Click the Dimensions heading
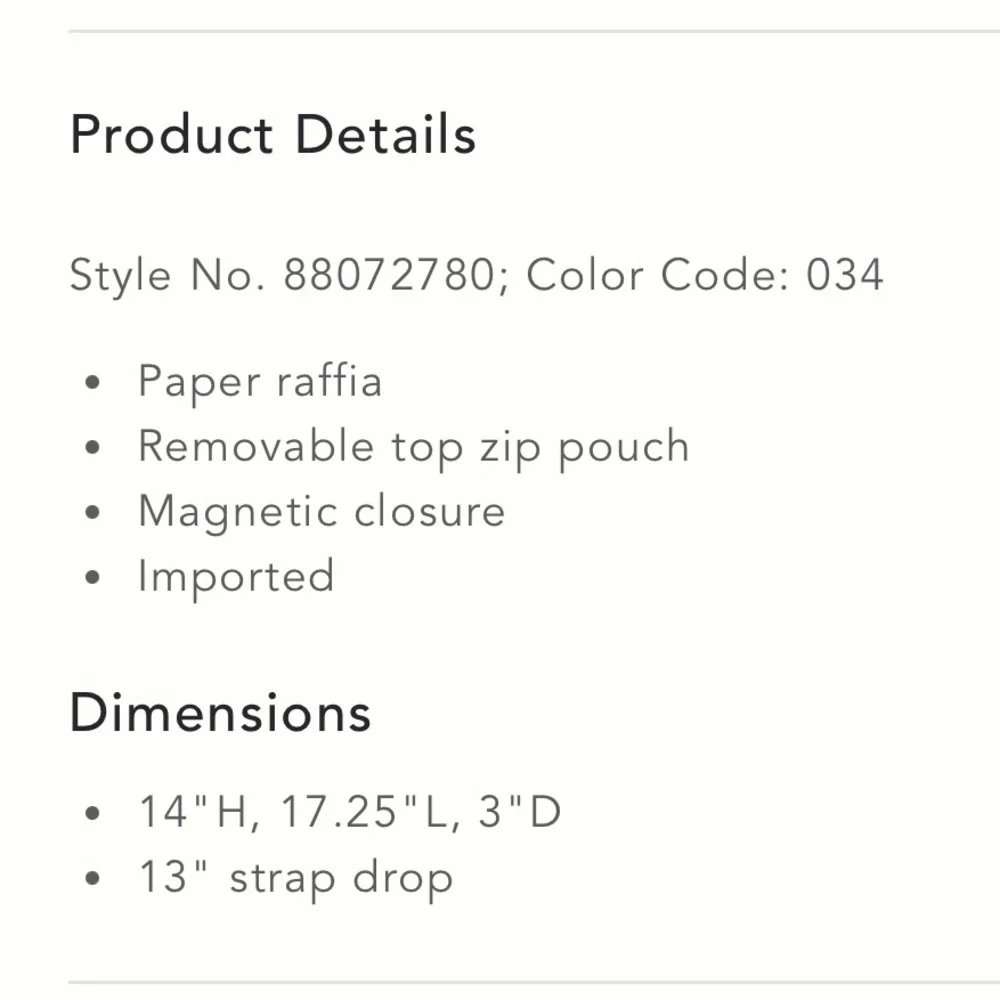This screenshot has width=1000, height=1000. click(x=220, y=712)
